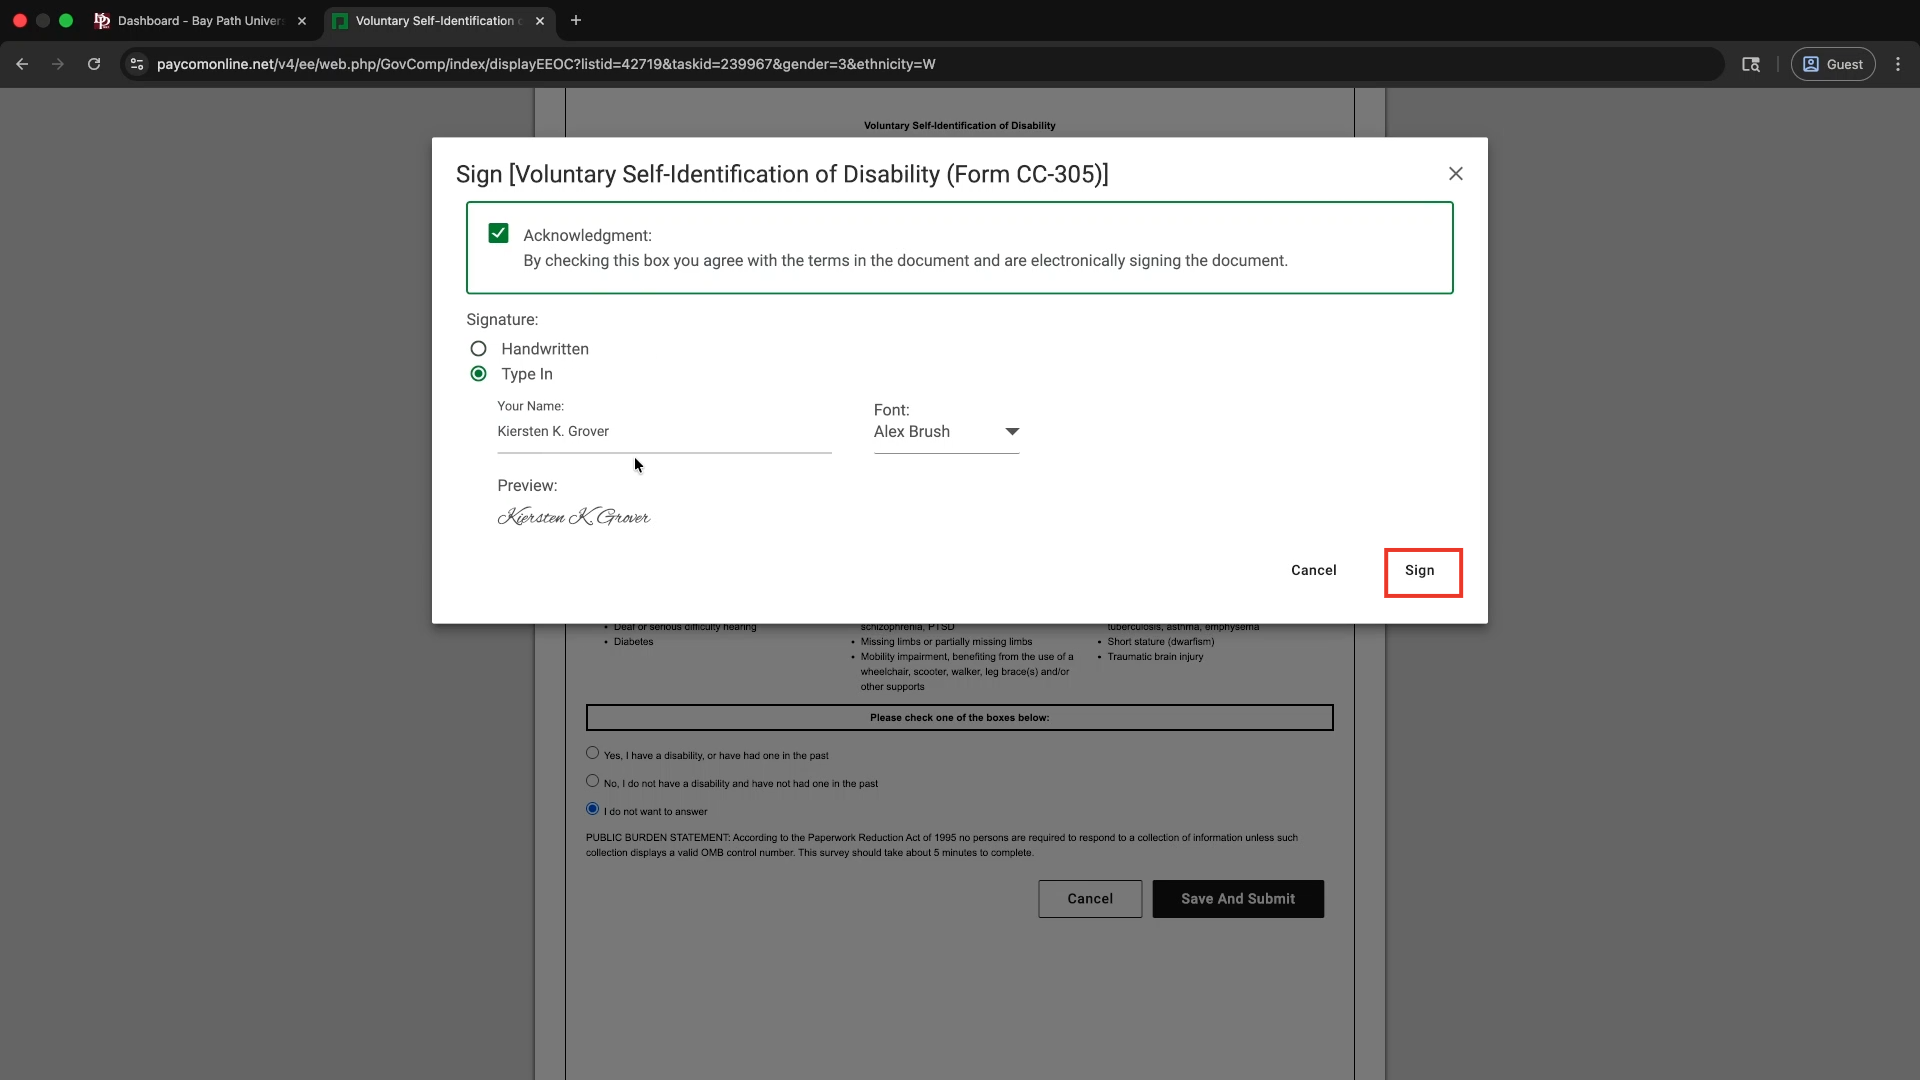This screenshot has height=1080, width=1920.
Task: Open the Guest profile button
Action: 1832,64
